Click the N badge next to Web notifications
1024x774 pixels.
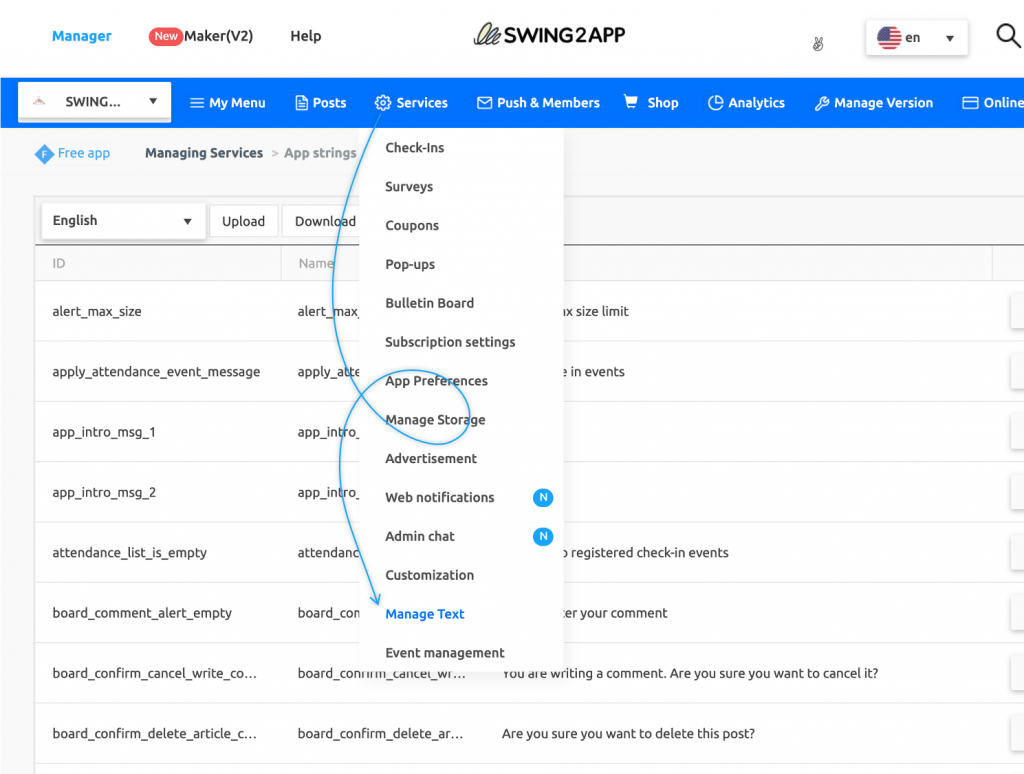click(543, 497)
